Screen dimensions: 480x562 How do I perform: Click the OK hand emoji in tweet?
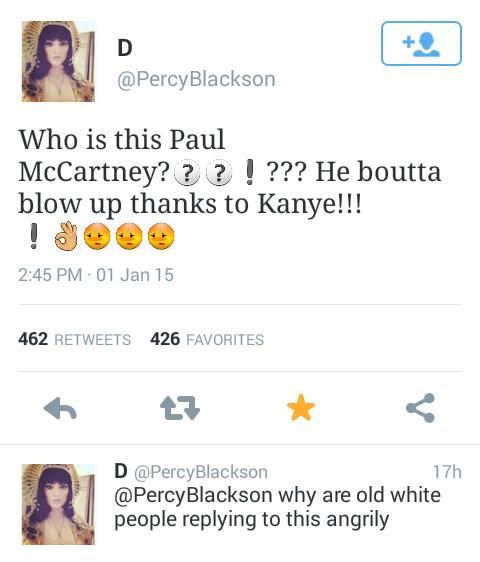66,236
